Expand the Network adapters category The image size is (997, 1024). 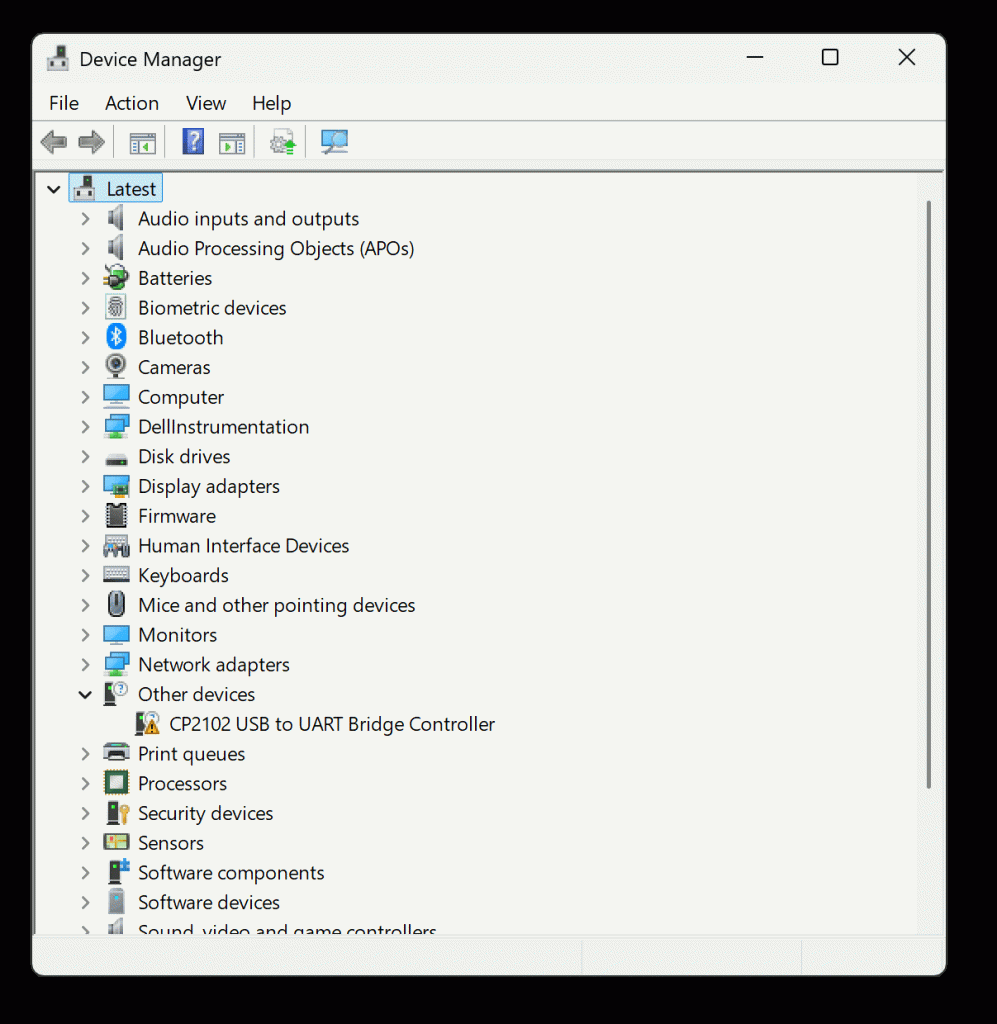86,665
